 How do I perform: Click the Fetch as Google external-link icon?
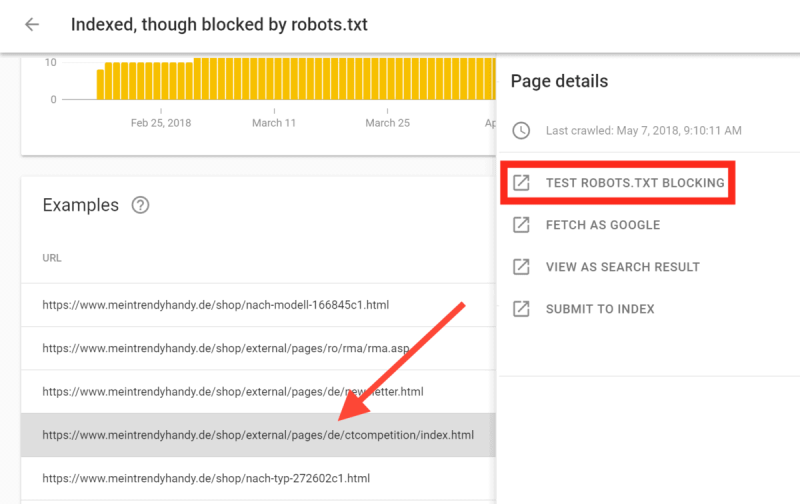click(x=521, y=225)
